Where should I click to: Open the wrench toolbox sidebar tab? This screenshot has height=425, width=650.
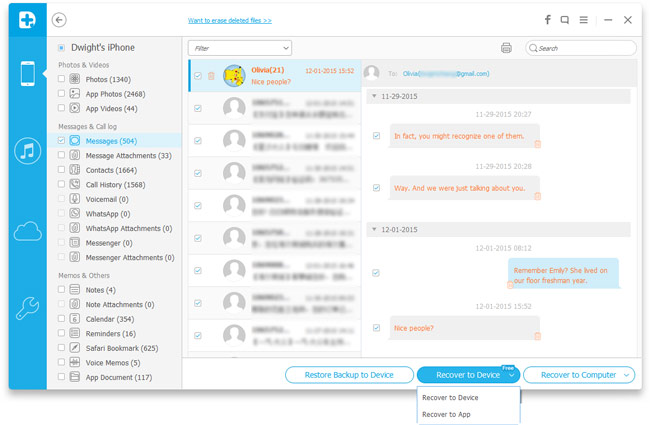coord(27,309)
